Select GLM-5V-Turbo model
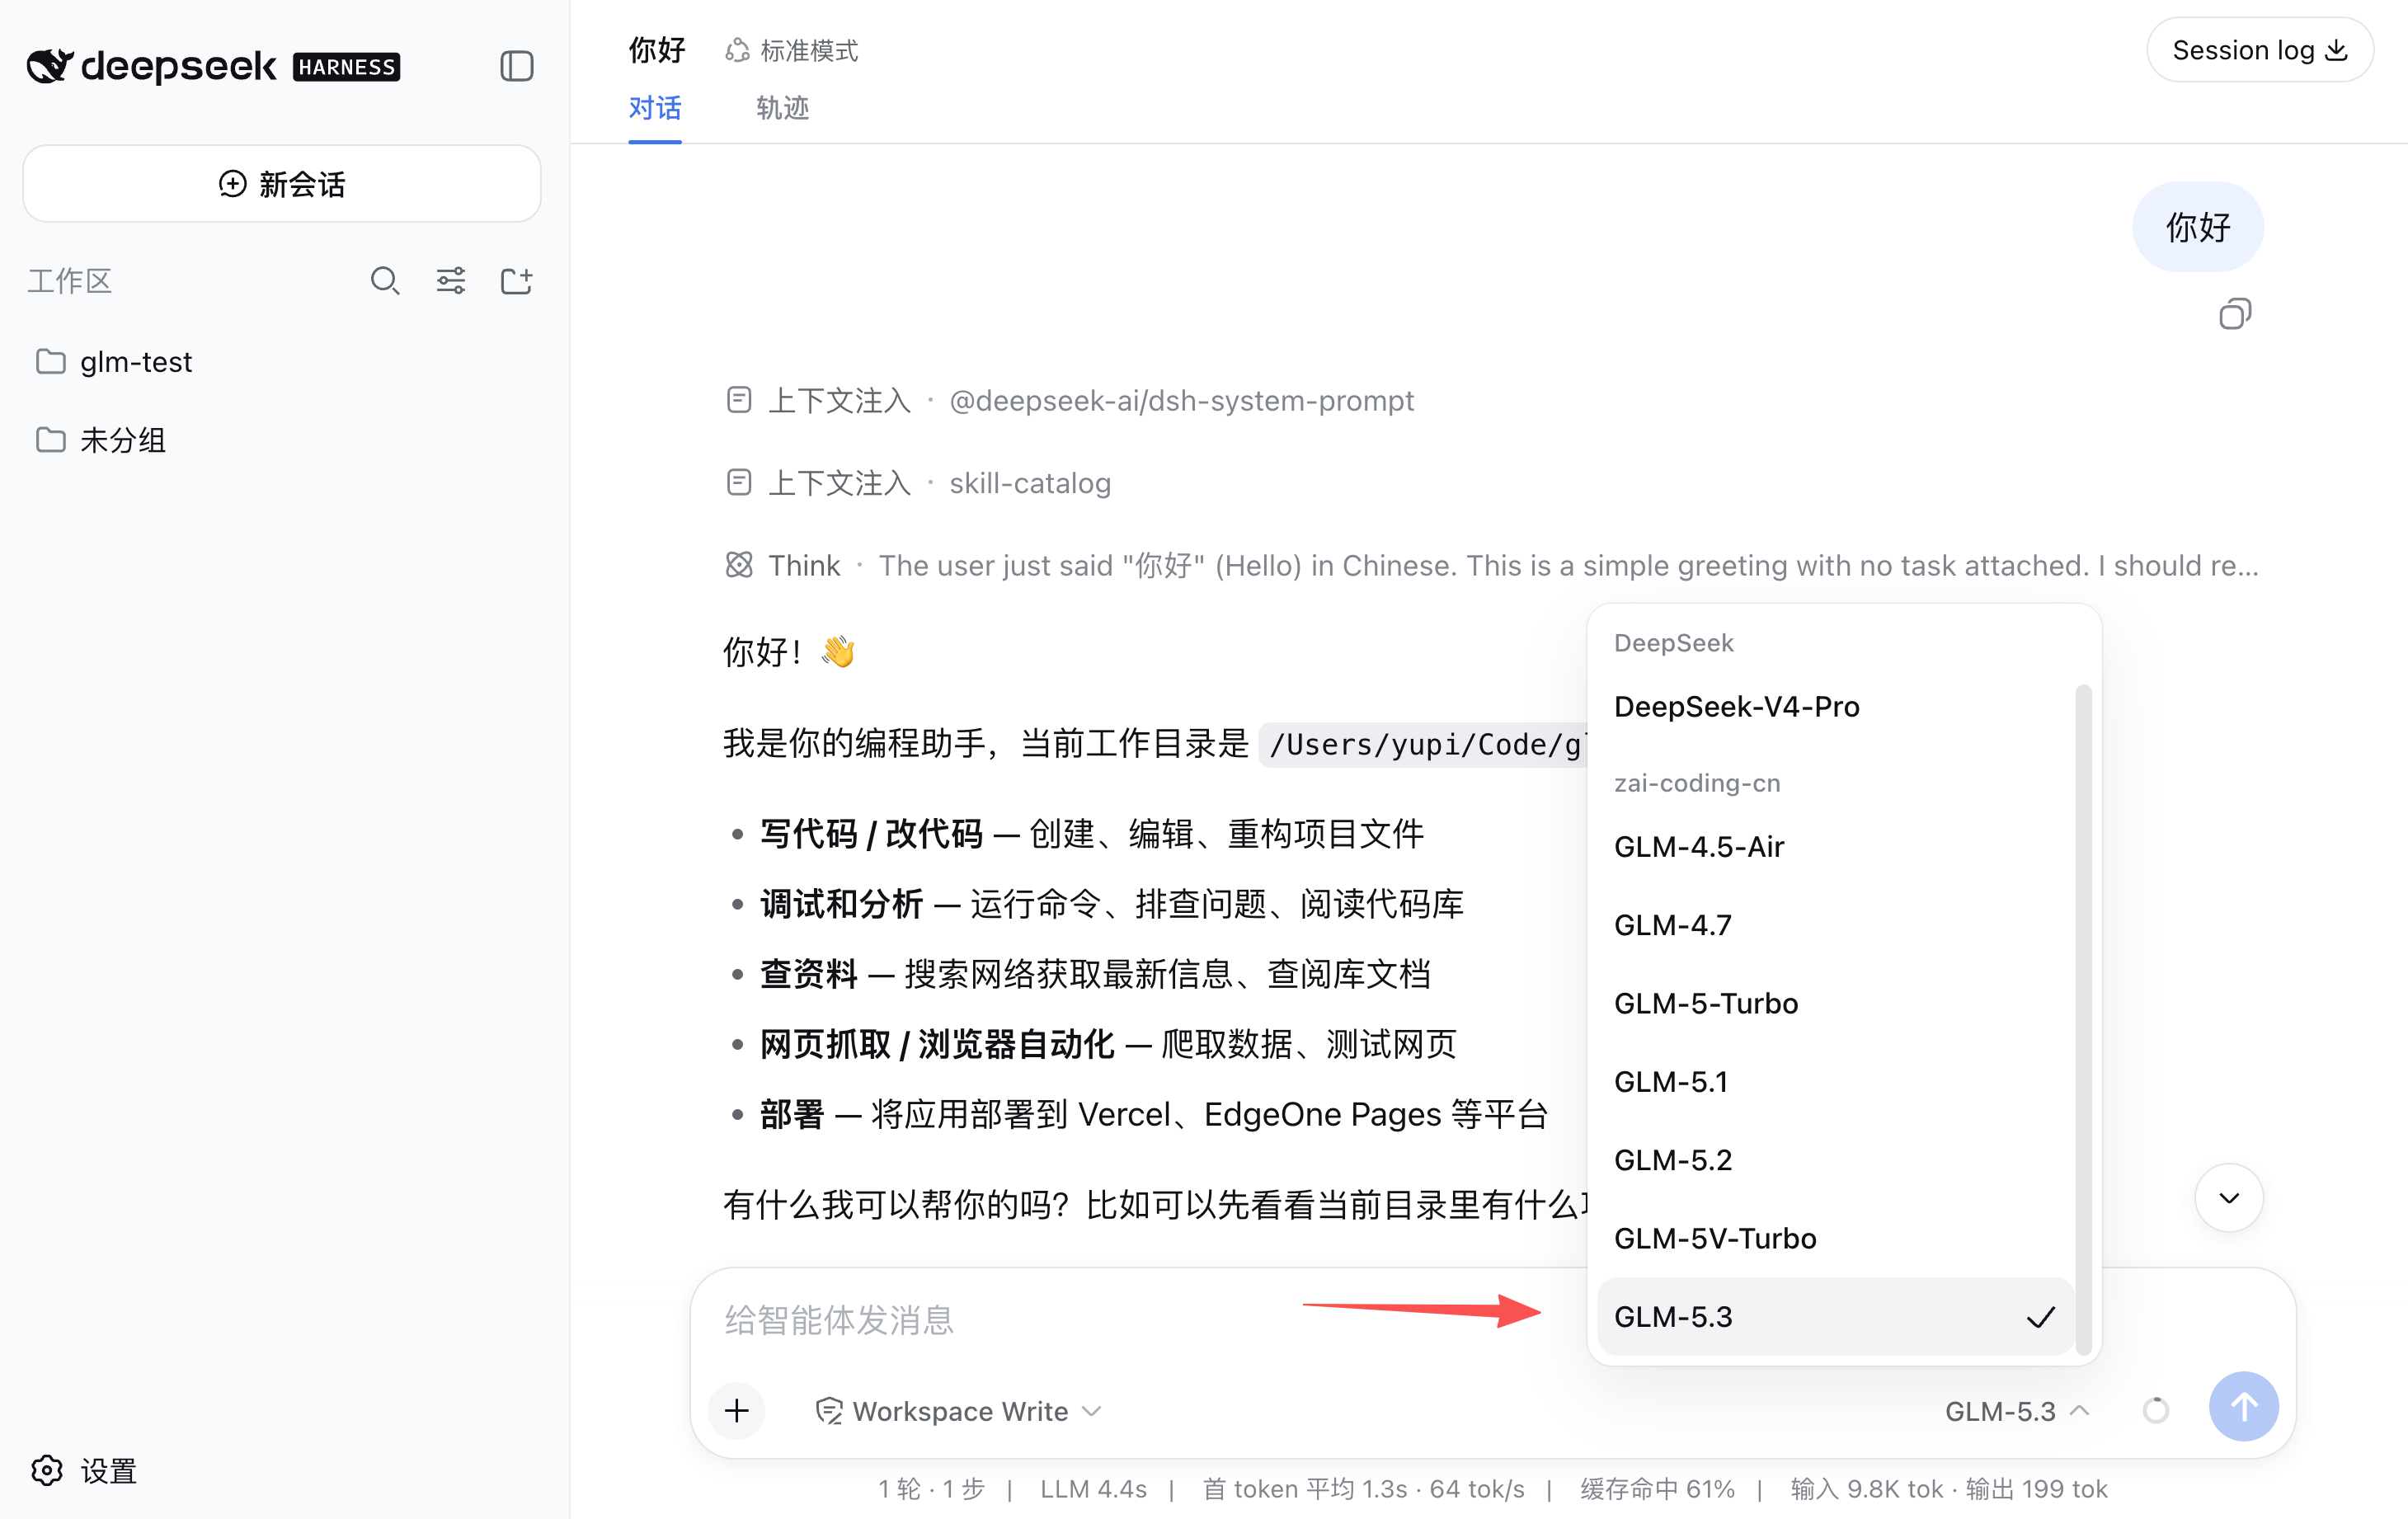Image resolution: width=2408 pixels, height=1519 pixels. 1836,1238
